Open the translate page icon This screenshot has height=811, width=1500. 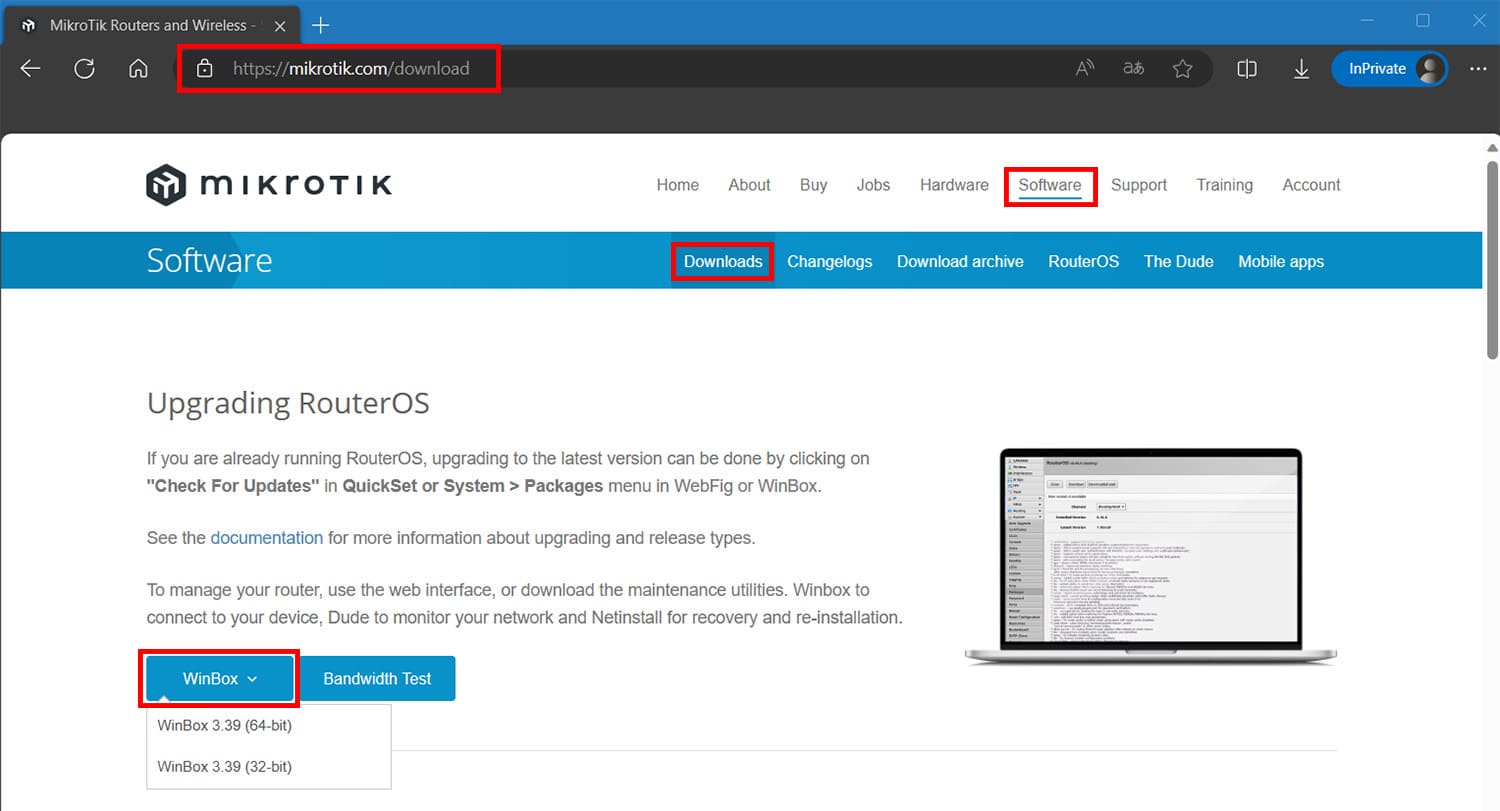[1133, 69]
